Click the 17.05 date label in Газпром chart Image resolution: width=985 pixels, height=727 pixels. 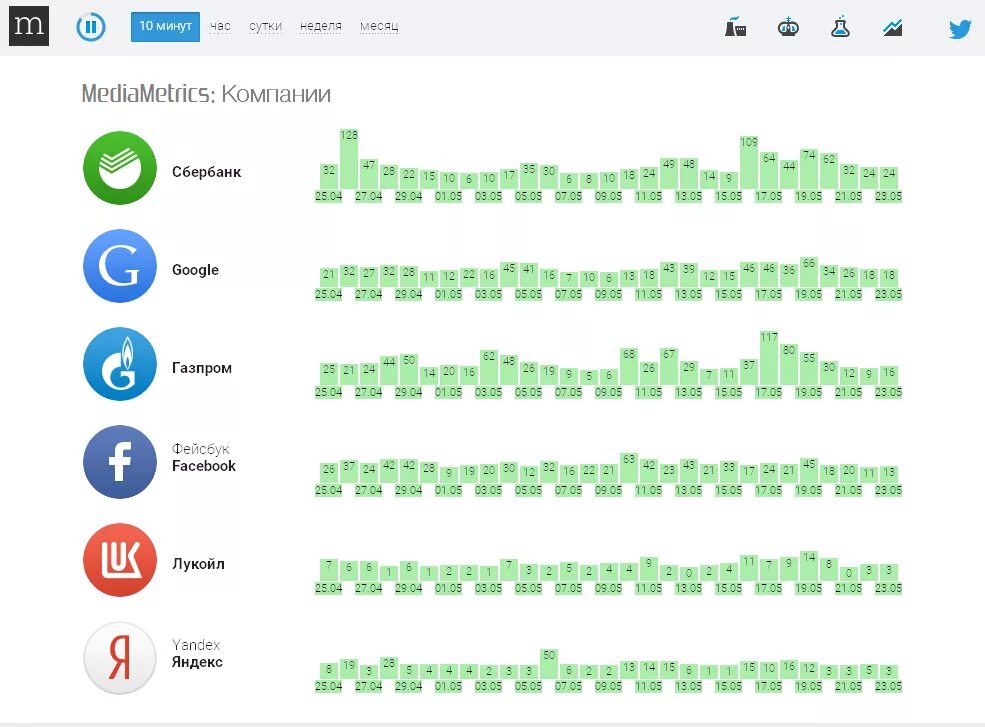coord(768,392)
